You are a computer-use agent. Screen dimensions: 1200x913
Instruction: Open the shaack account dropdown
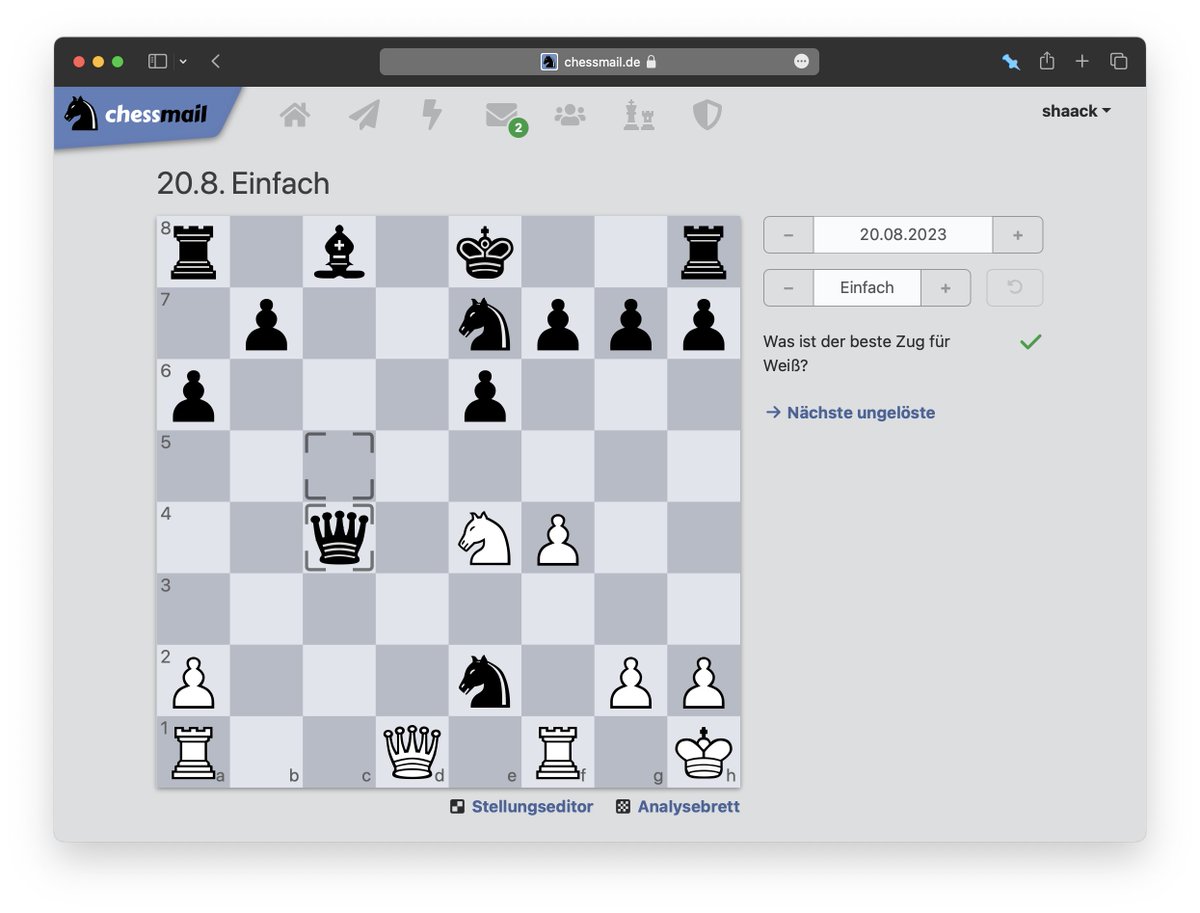pyautogui.click(x=1075, y=111)
